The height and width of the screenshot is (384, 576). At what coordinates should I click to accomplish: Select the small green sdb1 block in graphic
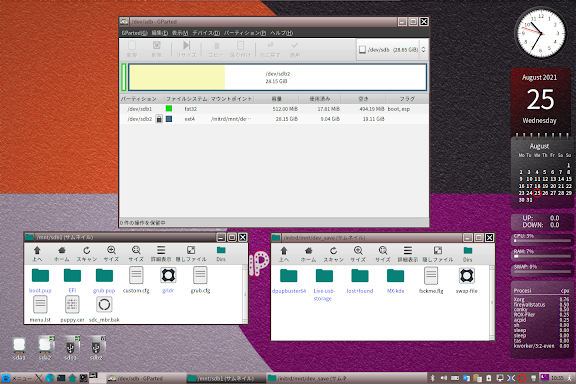click(x=124, y=77)
